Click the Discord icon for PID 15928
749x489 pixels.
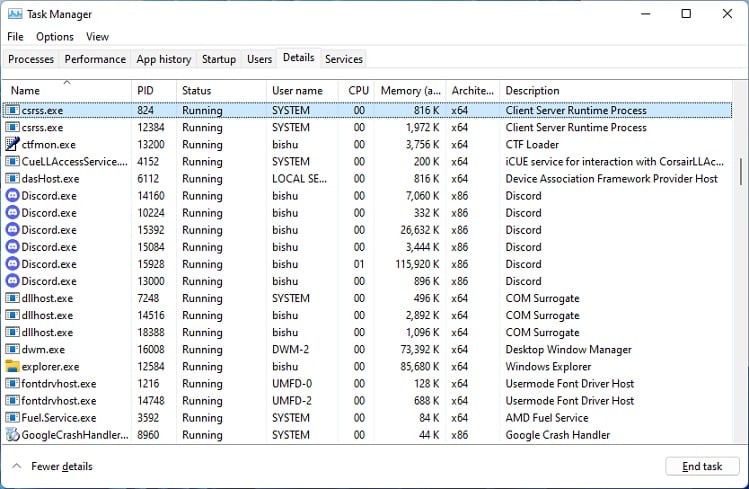coord(13,264)
